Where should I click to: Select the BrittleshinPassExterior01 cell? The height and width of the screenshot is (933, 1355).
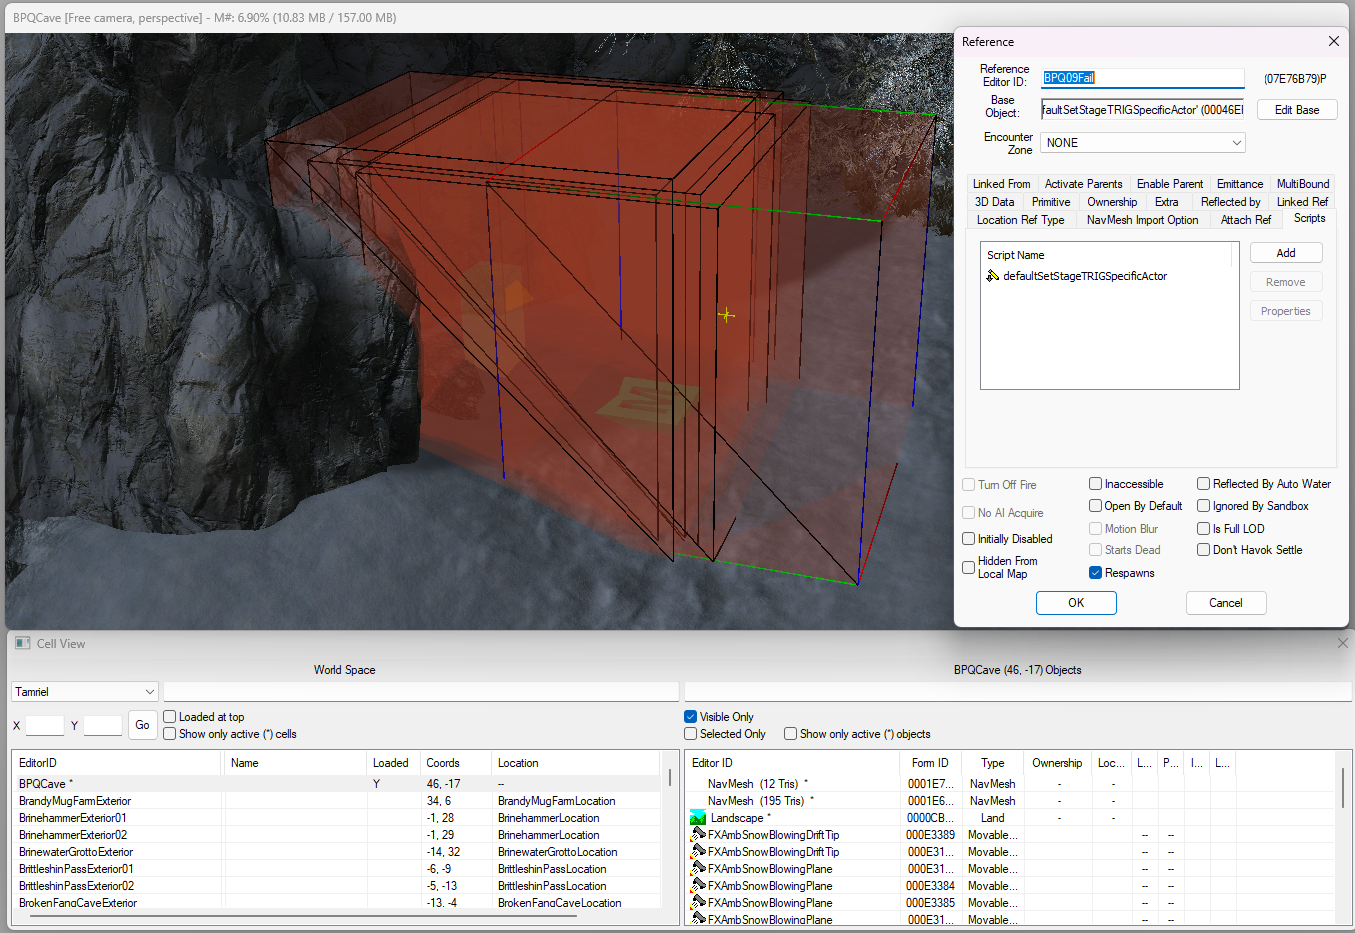tap(336, 869)
